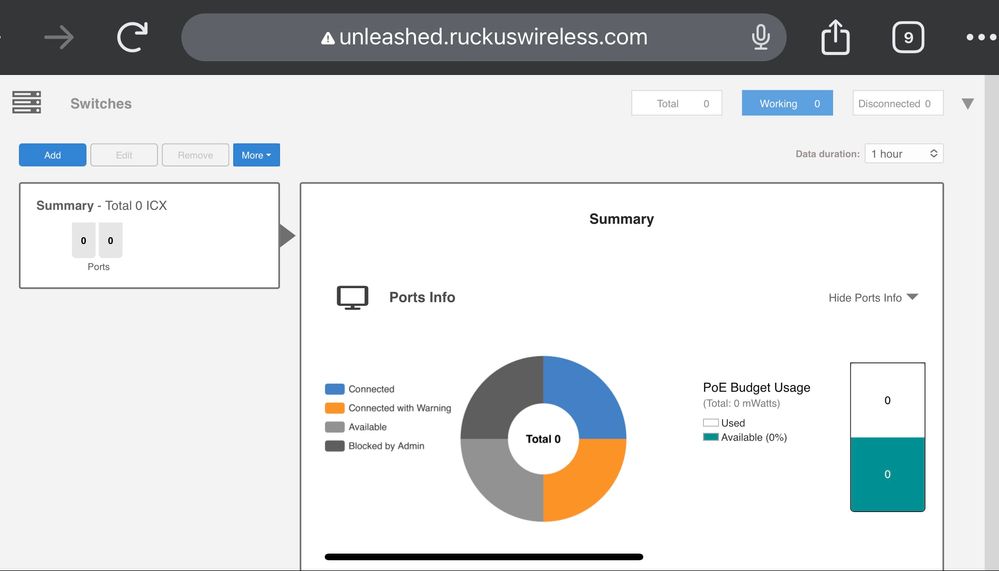
Task: Open the three-dot browser menu
Action: point(981,38)
